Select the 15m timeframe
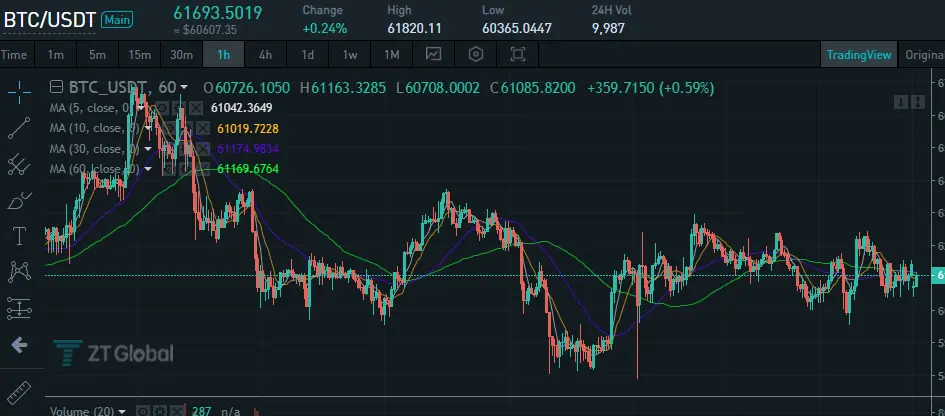This screenshot has width=945, height=416. [139, 54]
